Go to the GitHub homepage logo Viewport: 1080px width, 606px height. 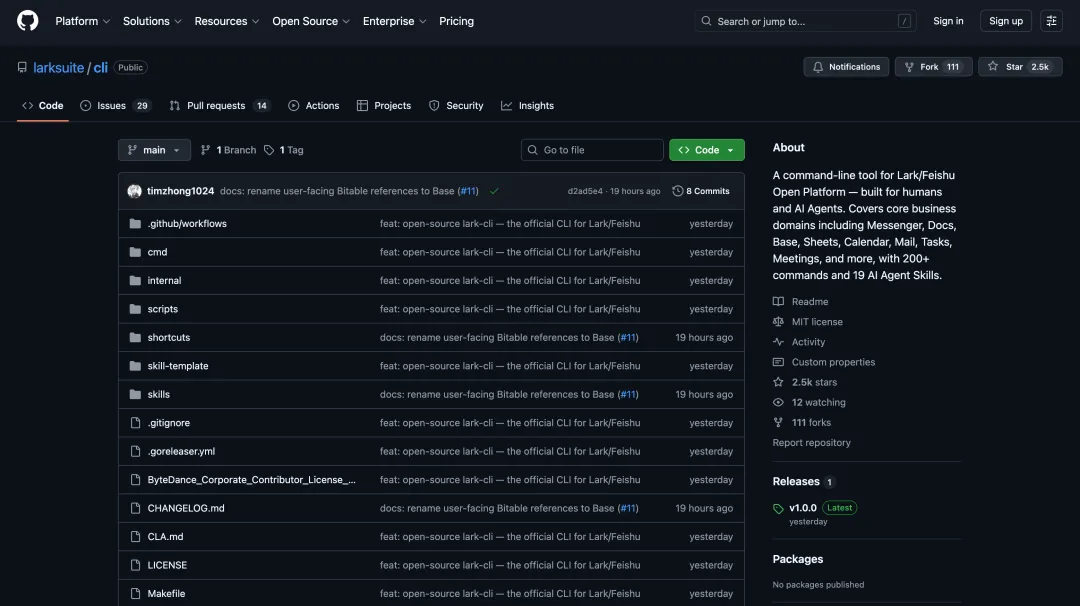pos(28,21)
